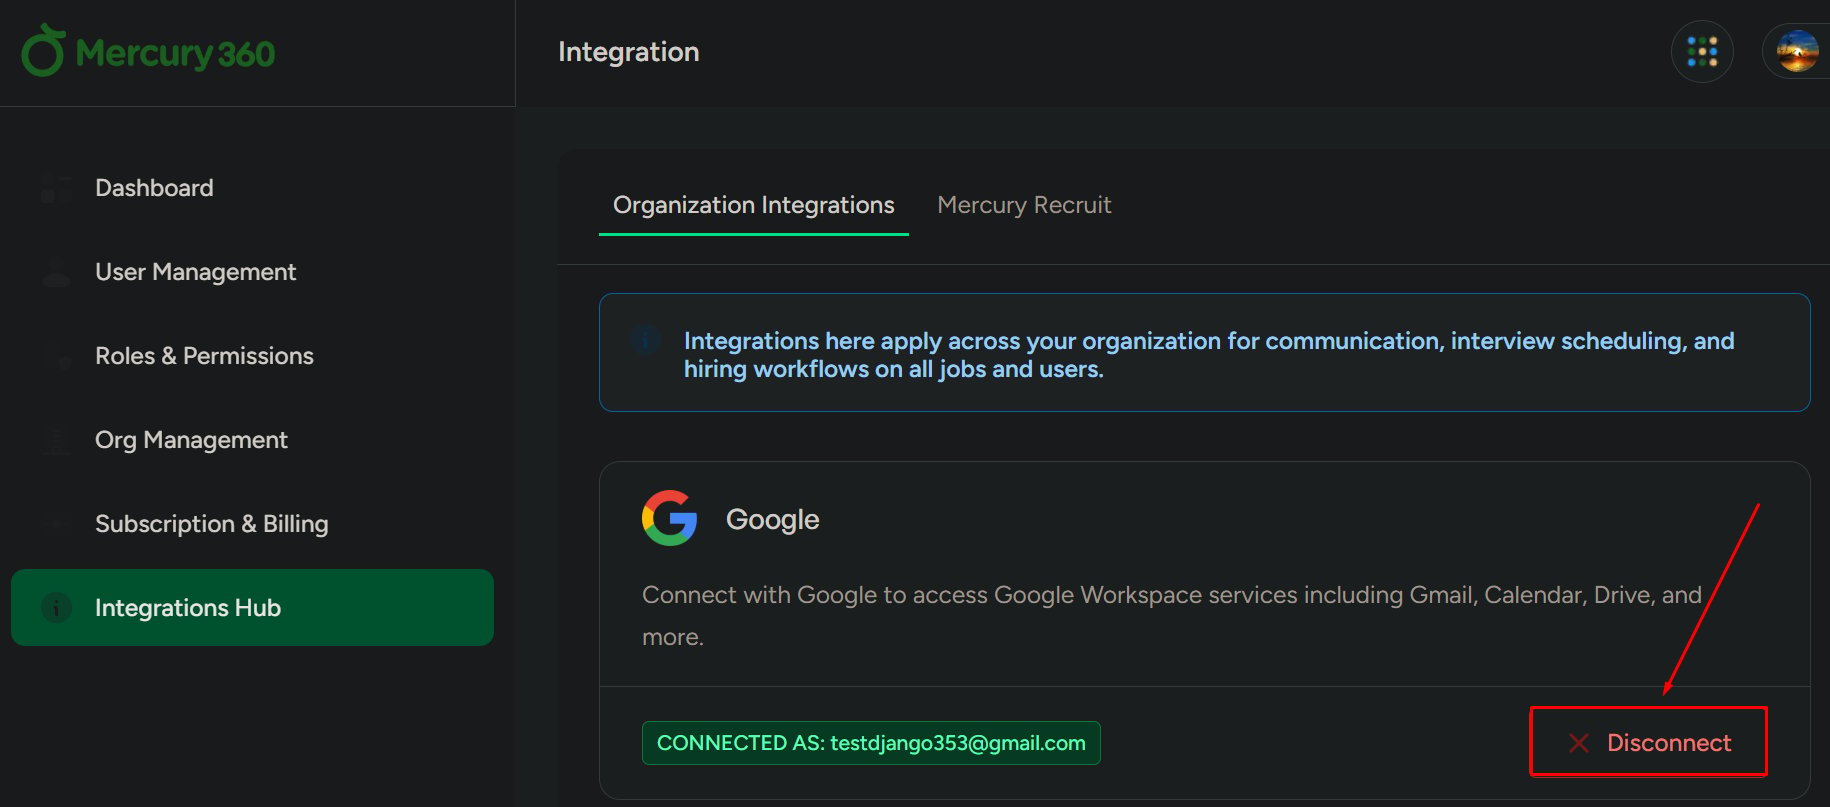Click the Subscription & Billing sidebar icon
Image resolution: width=1830 pixels, height=807 pixels.
(56, 524)
